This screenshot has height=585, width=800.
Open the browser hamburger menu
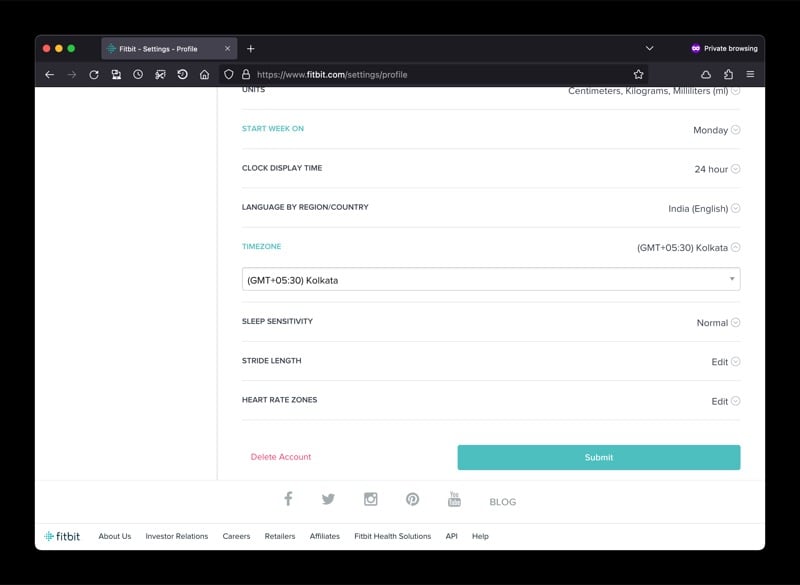[x=750, y=74]
